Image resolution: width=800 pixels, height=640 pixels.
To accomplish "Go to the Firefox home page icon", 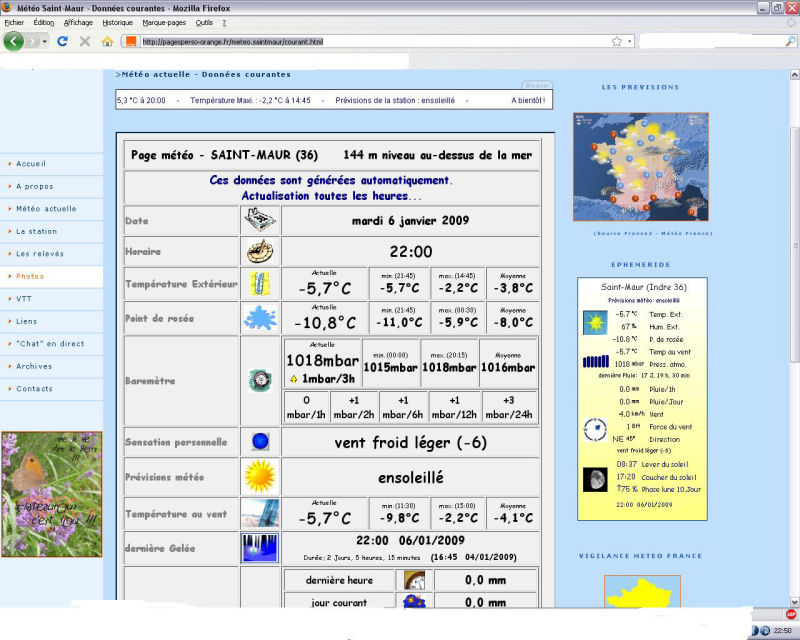I will click(x=108, y=42).
